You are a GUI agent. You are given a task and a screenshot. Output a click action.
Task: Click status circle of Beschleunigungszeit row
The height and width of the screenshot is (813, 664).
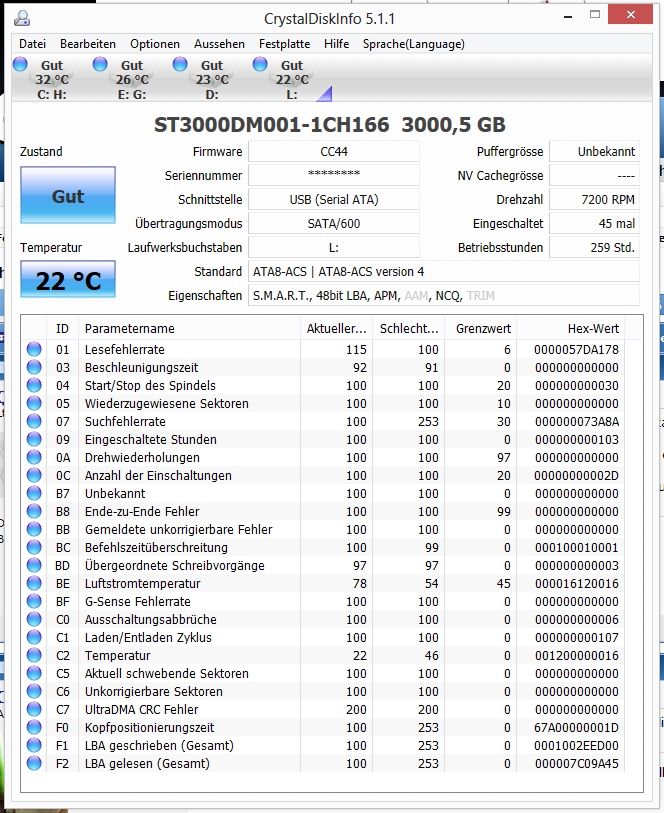(34, 367)
